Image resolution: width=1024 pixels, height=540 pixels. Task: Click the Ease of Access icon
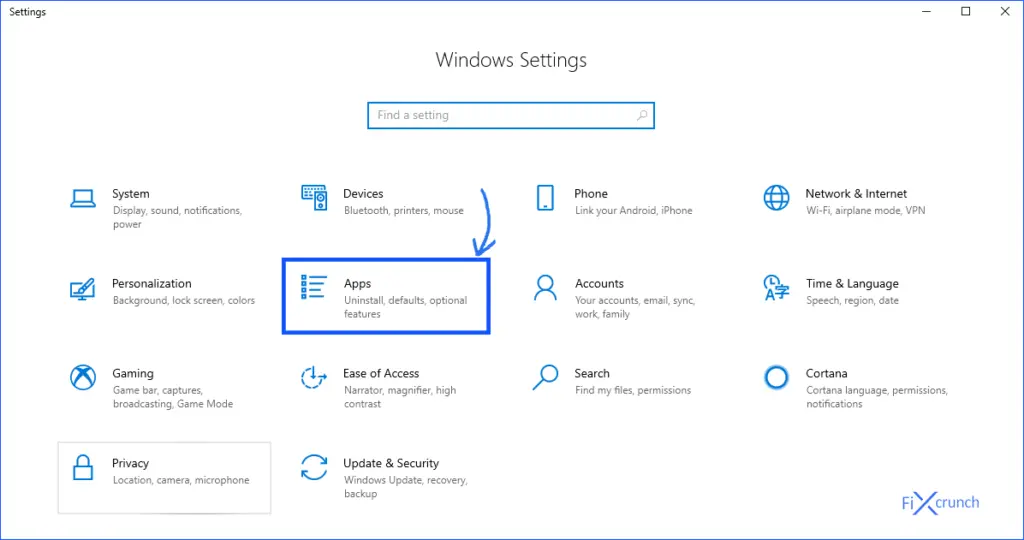[314, 377]
